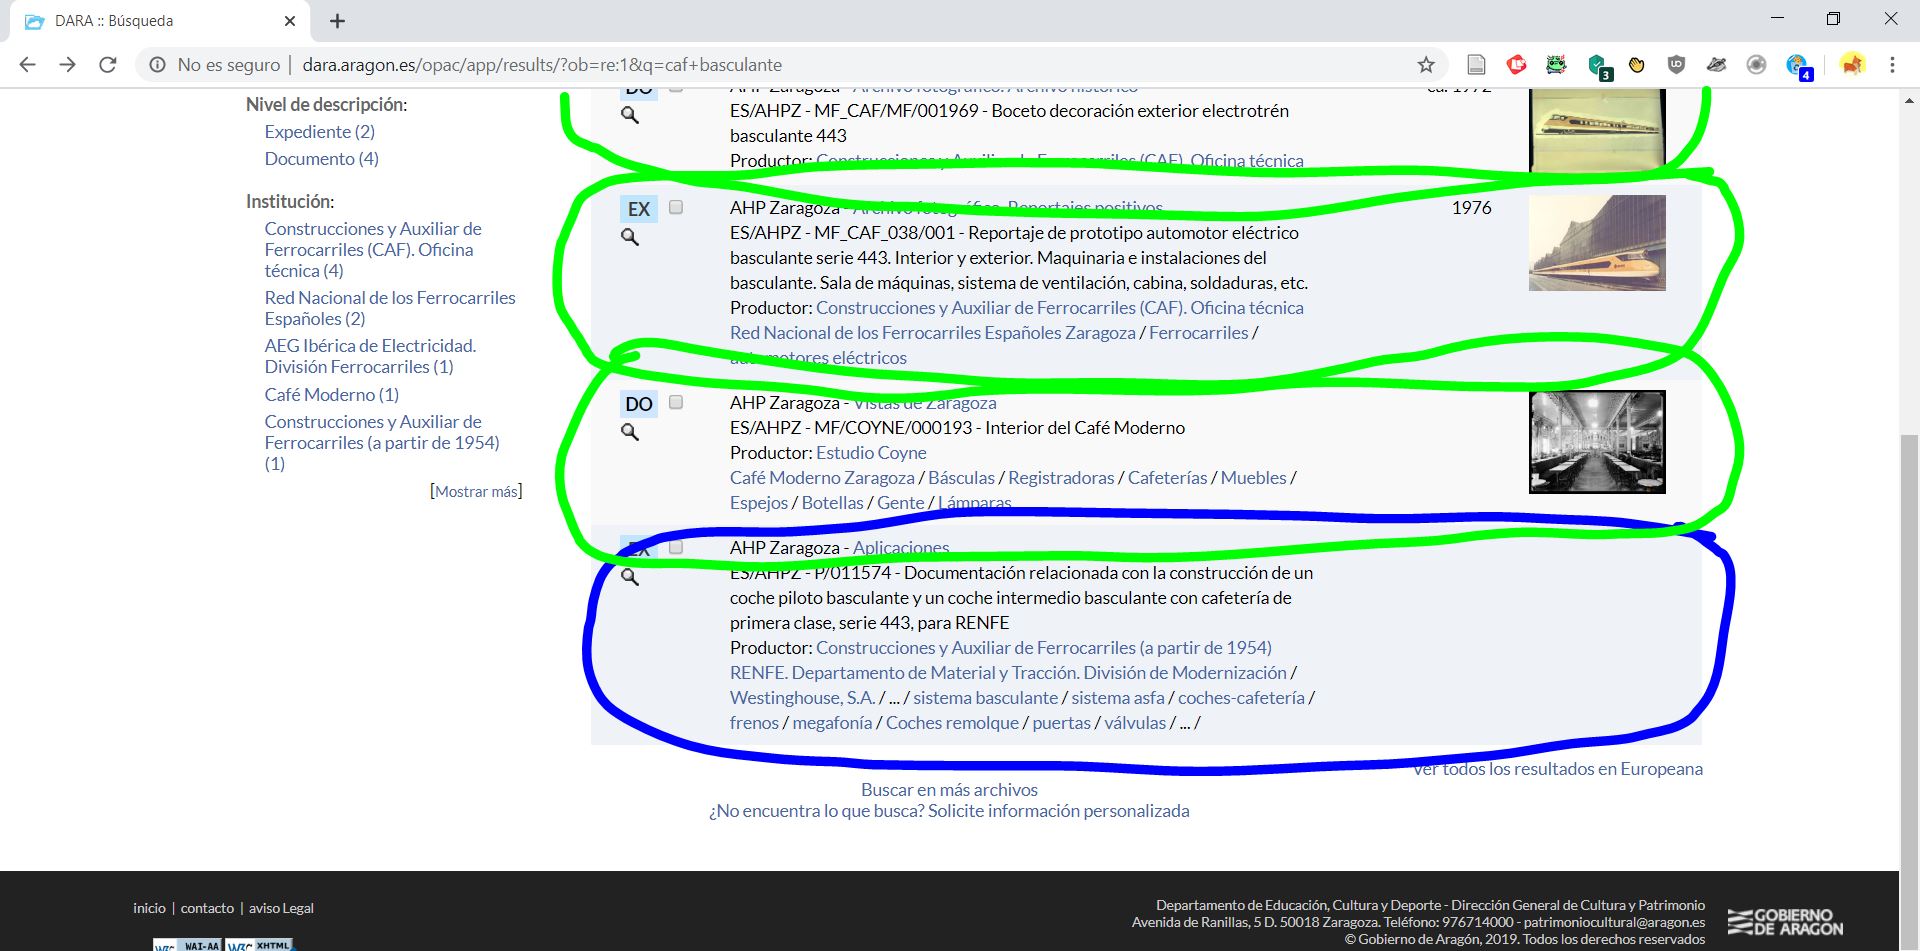Open the sistema basculante subject link

[985, 698]
